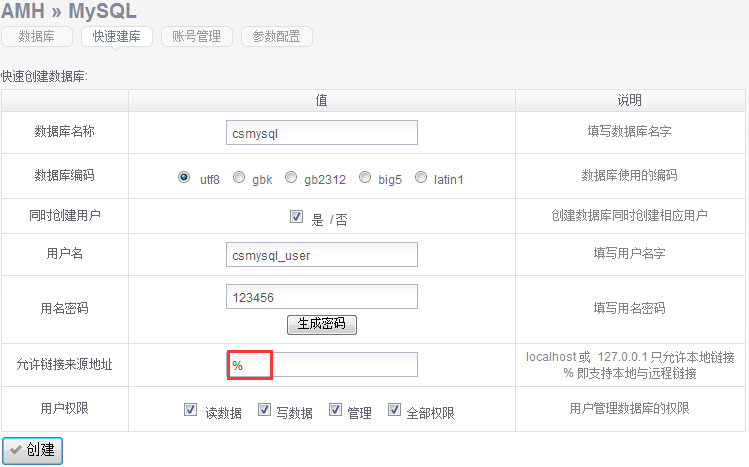Go to the 参数配置 tab
Viewport: 749px width, 467px height.
tap(277, 36)
